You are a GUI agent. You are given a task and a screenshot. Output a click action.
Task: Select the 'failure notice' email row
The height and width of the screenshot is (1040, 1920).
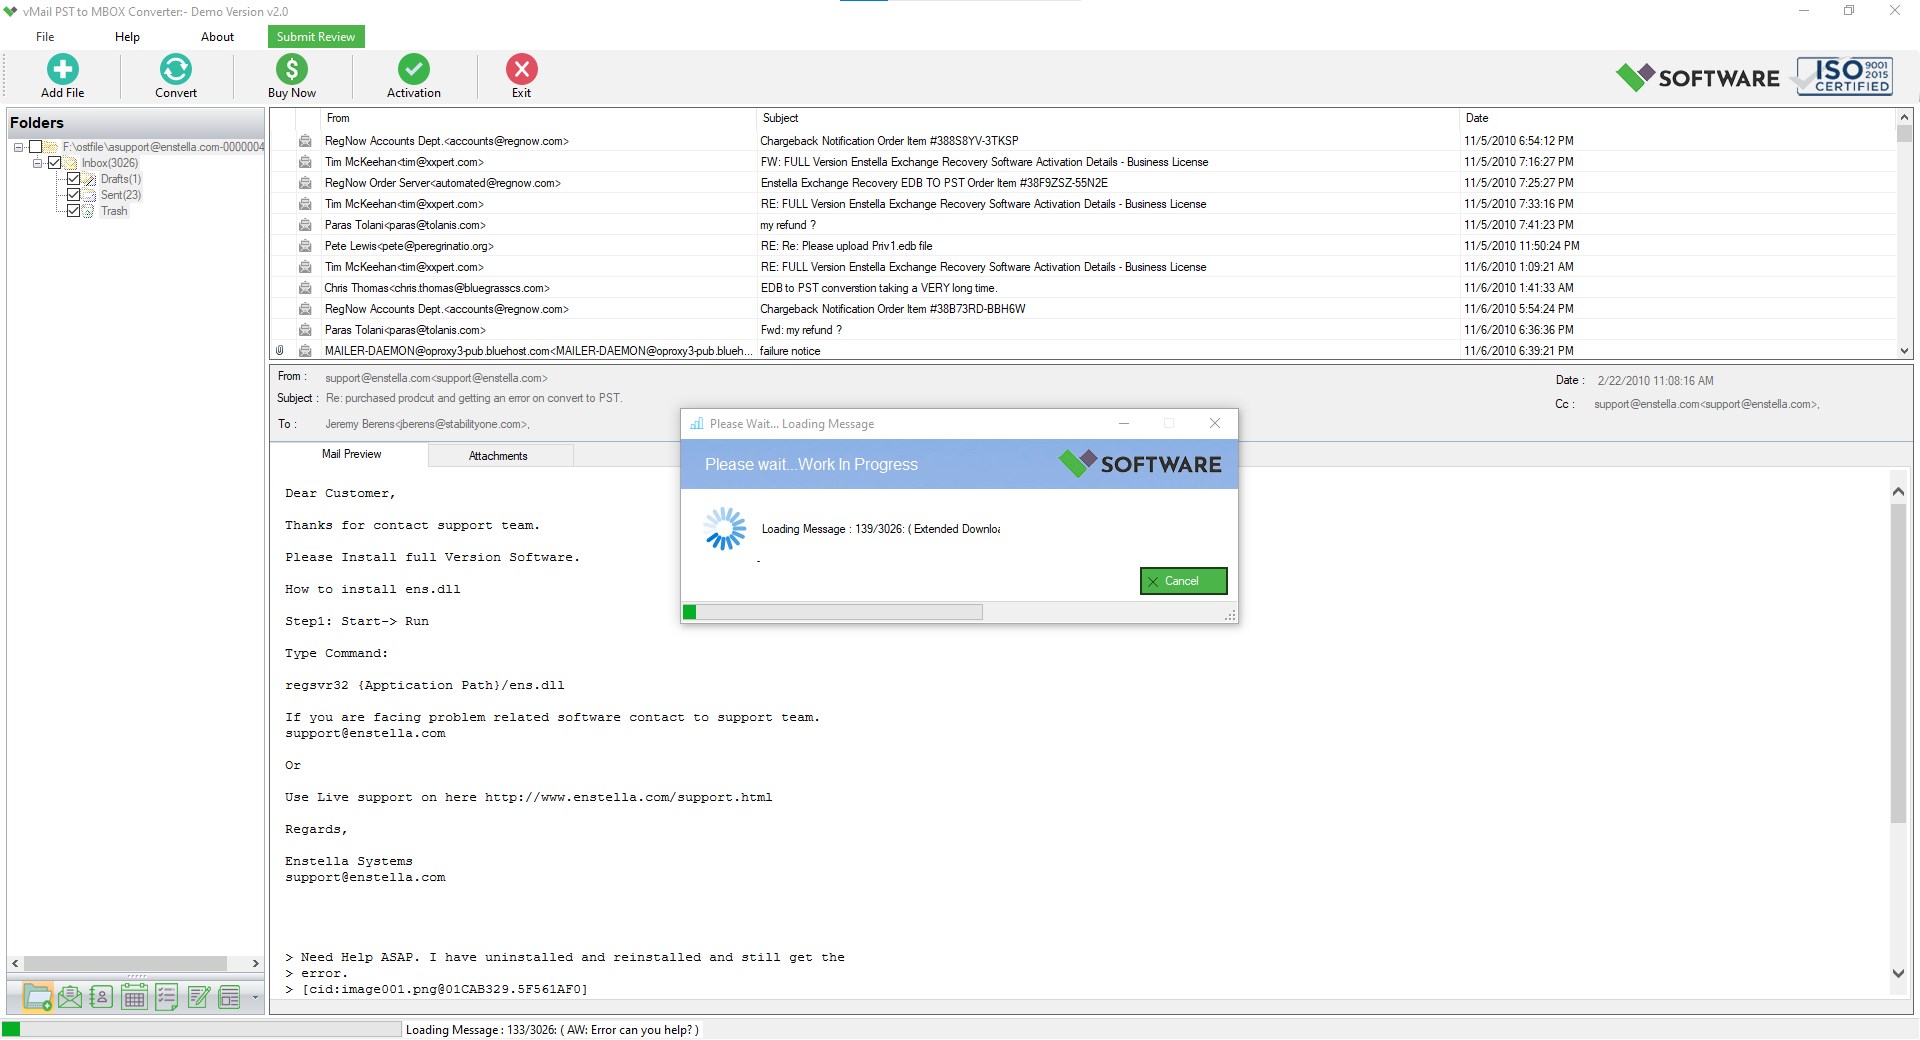[1084, 351]
